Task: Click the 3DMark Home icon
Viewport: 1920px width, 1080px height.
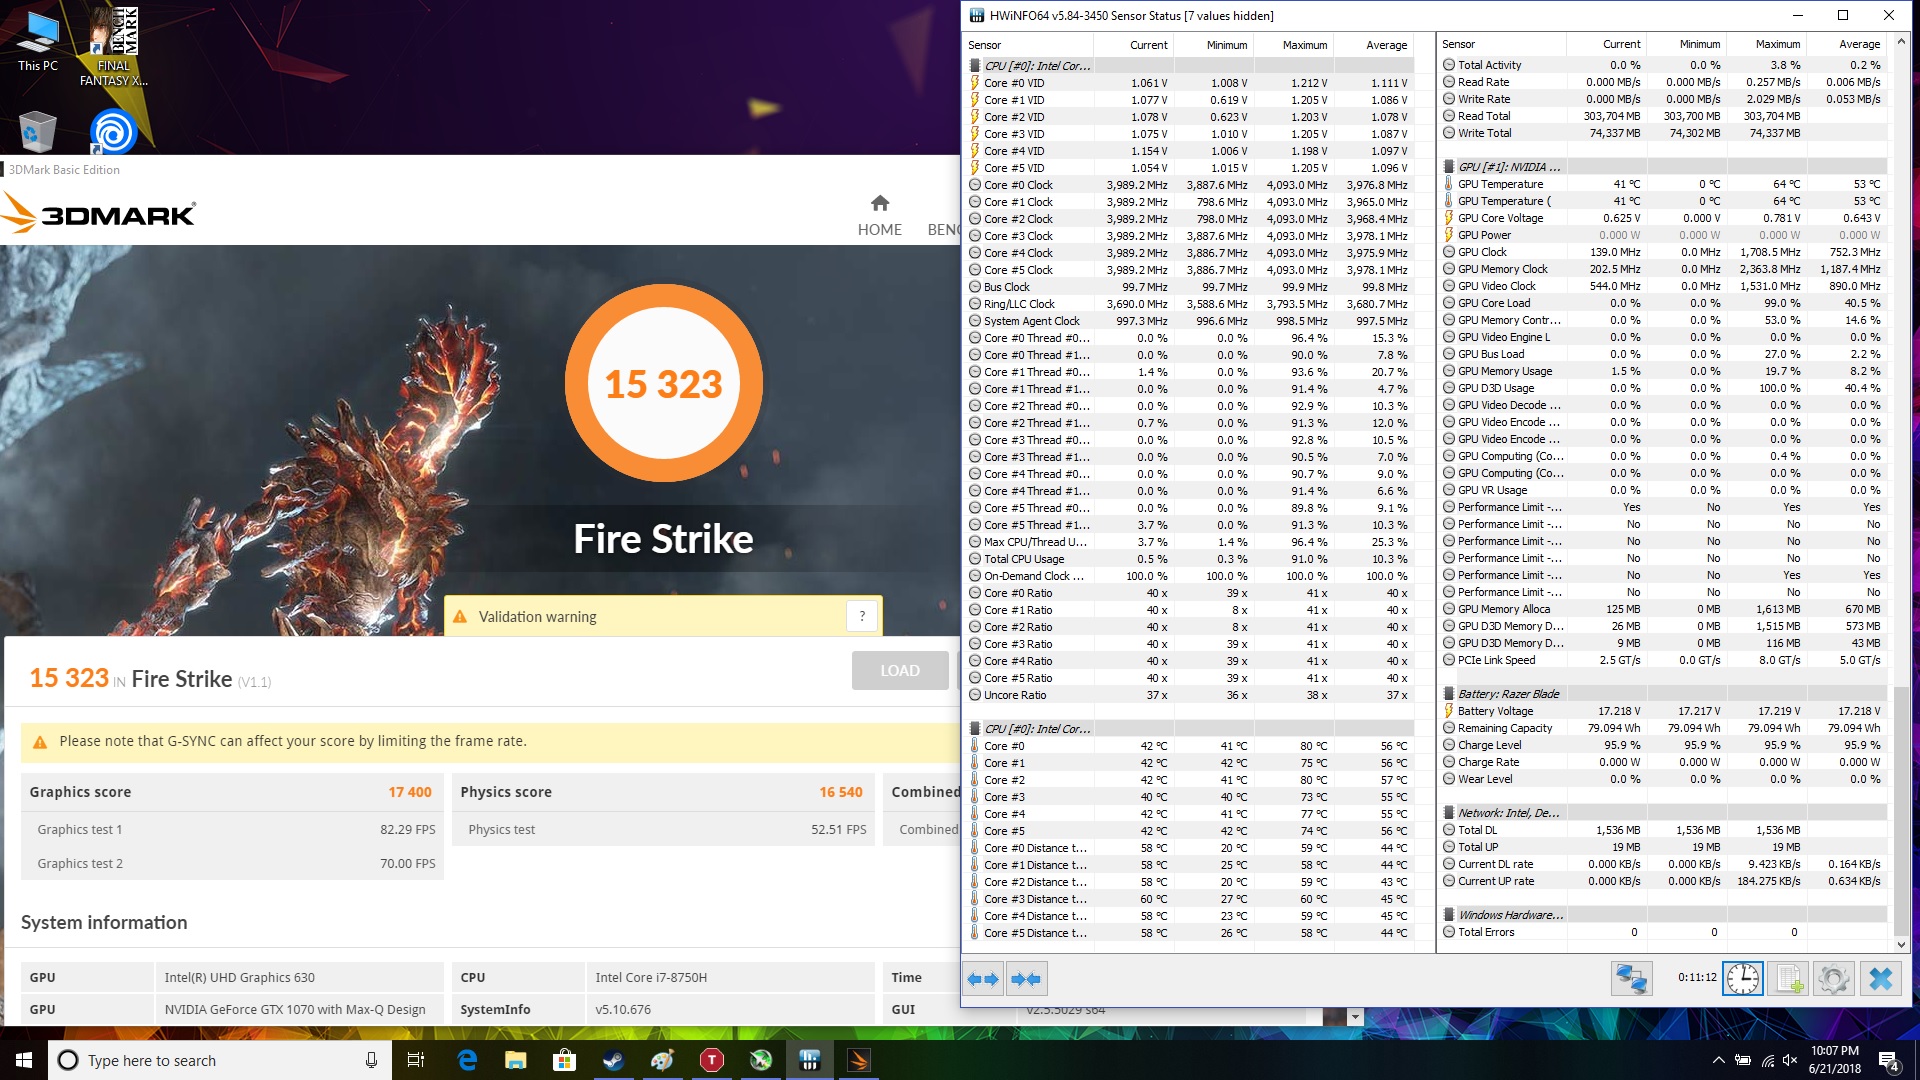Action: click(x=880, y=203)
